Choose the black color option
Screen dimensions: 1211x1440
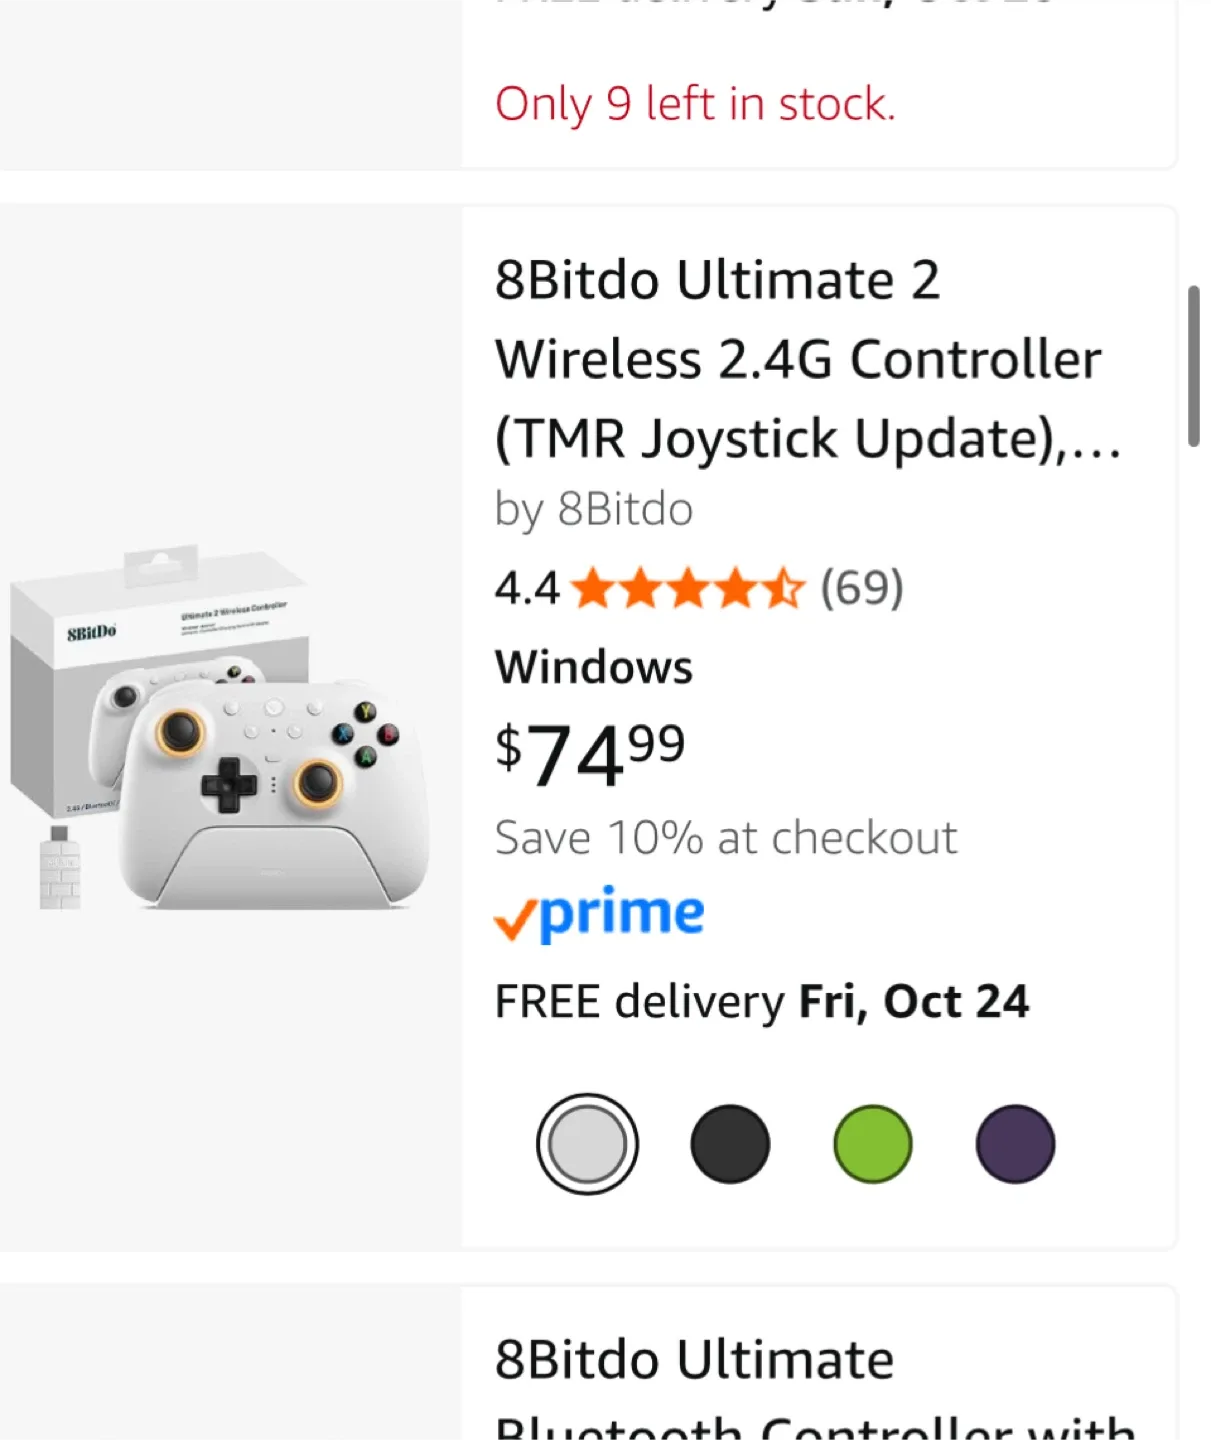pos(730,1144)
